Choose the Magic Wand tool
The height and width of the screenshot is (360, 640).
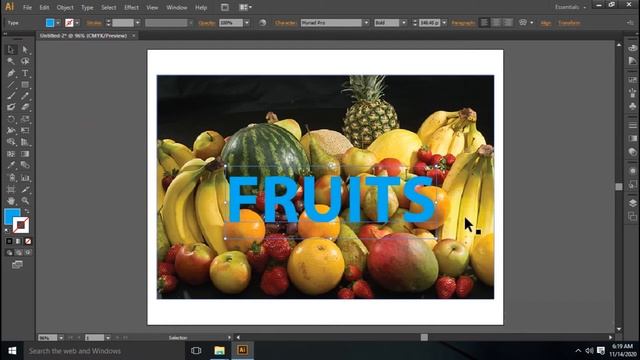click(x=11, y=61)
